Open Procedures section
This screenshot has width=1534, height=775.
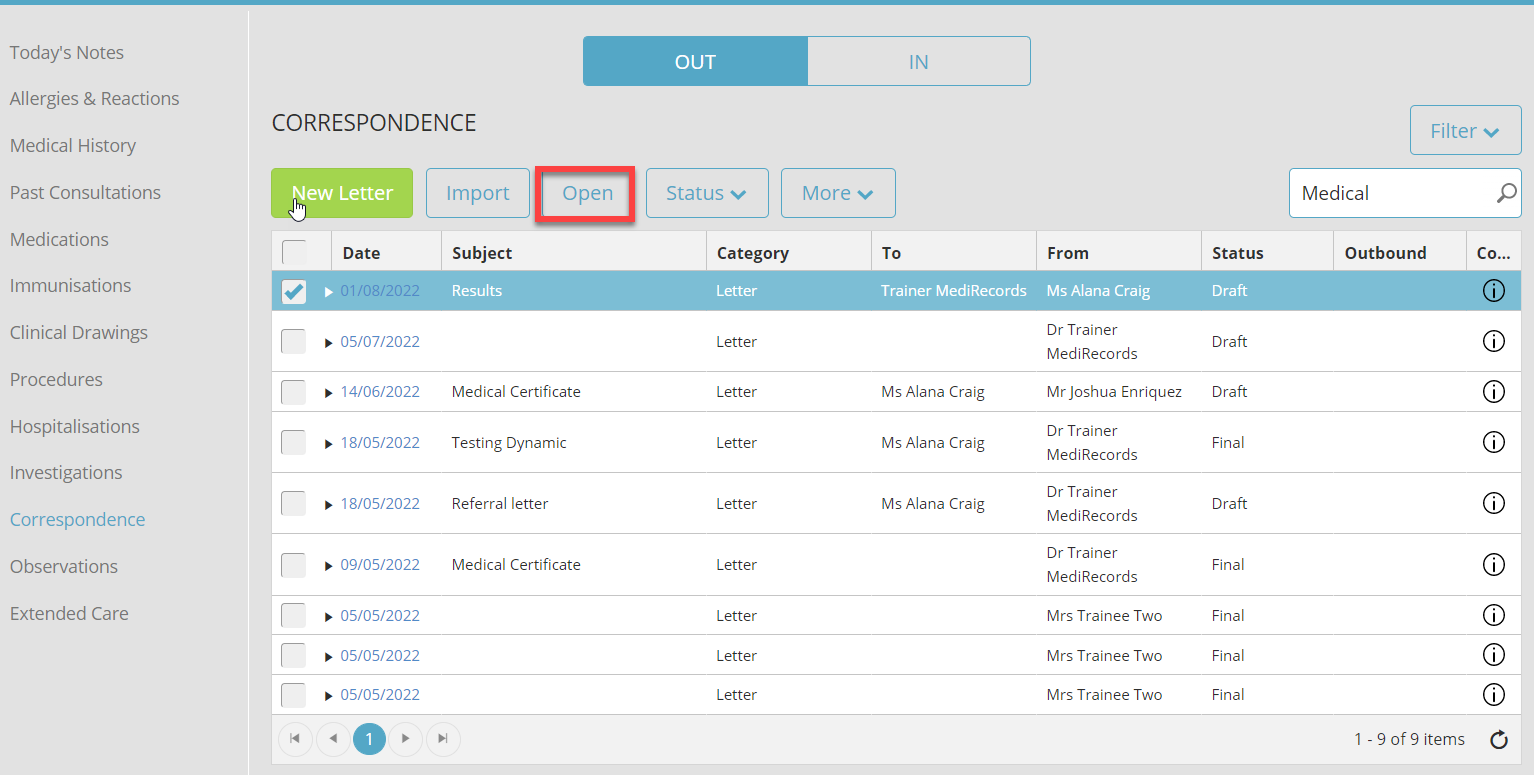click(x=56, y=379)
